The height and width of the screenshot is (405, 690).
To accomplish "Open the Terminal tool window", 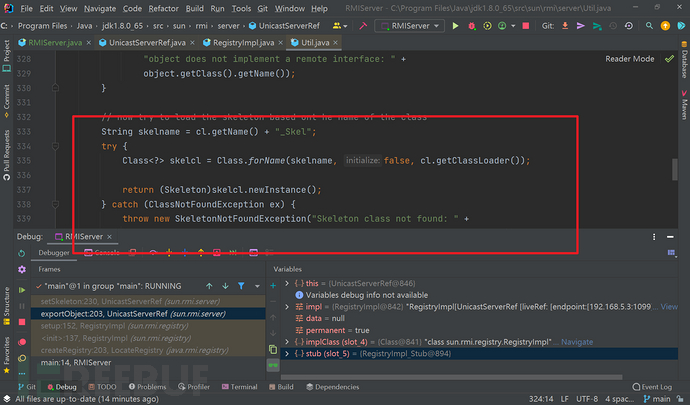I will coord(239,387).
